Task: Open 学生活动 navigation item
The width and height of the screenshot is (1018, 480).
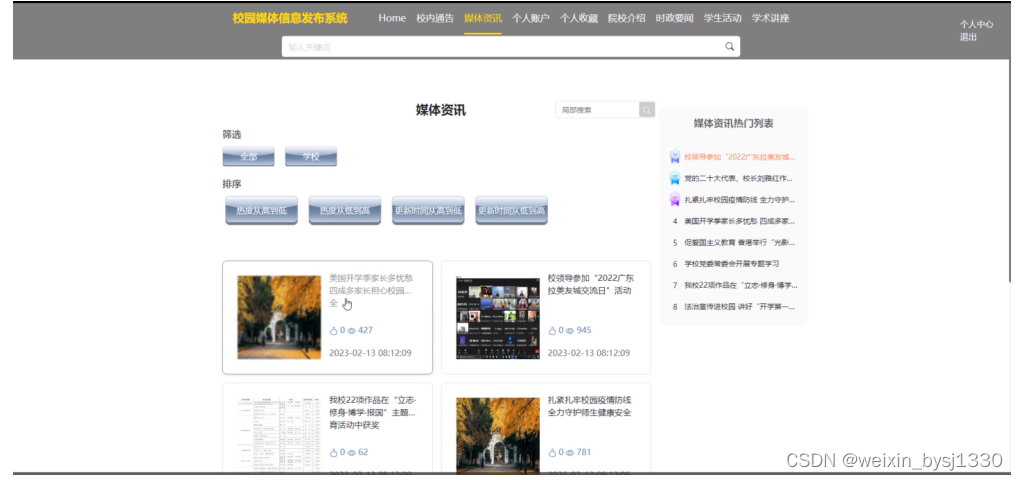Action: coord(723,18)
